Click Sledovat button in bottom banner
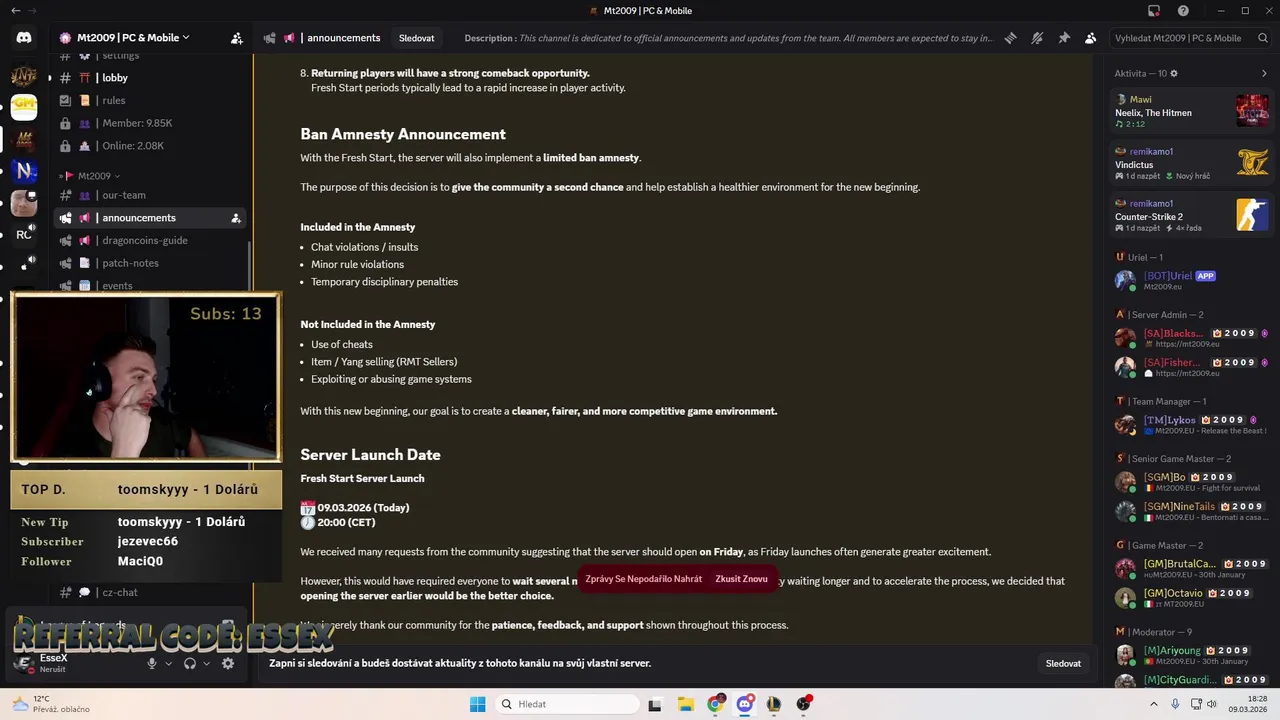This screenshot has height=720, width=1280. point(1063,663)
